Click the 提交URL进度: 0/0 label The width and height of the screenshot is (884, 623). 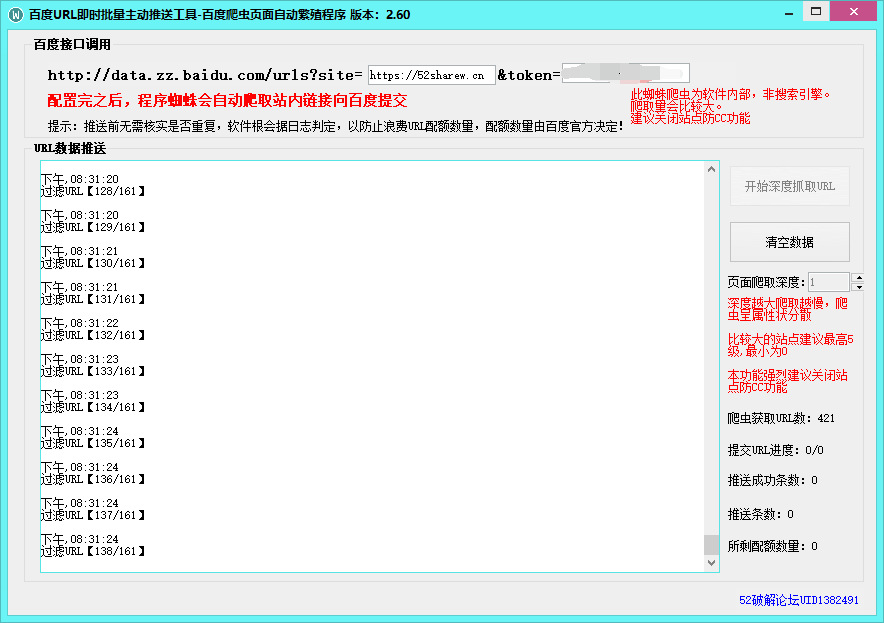[x=775, y=450]
